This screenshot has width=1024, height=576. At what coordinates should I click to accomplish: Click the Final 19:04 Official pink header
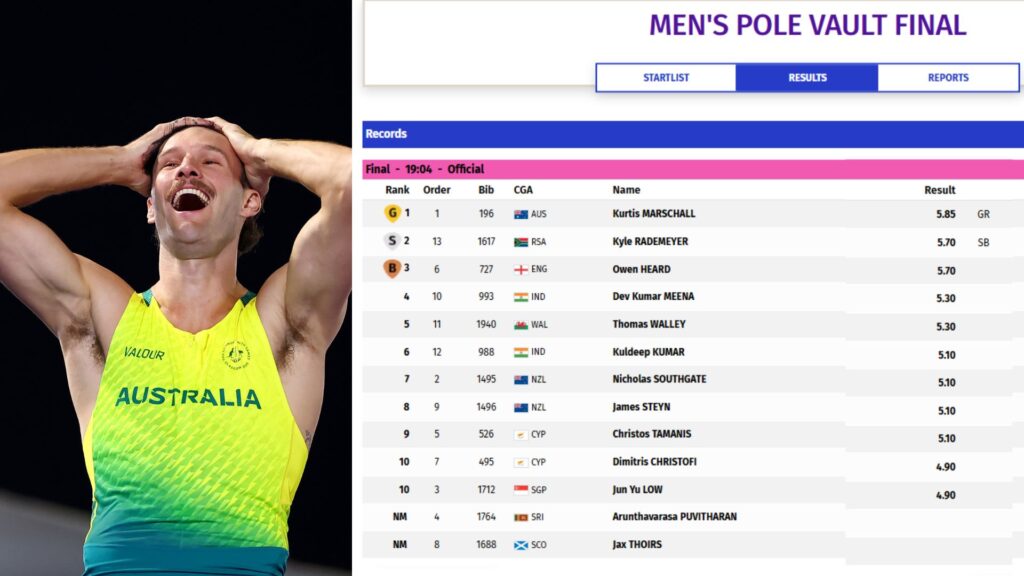[x=693, y=169]
